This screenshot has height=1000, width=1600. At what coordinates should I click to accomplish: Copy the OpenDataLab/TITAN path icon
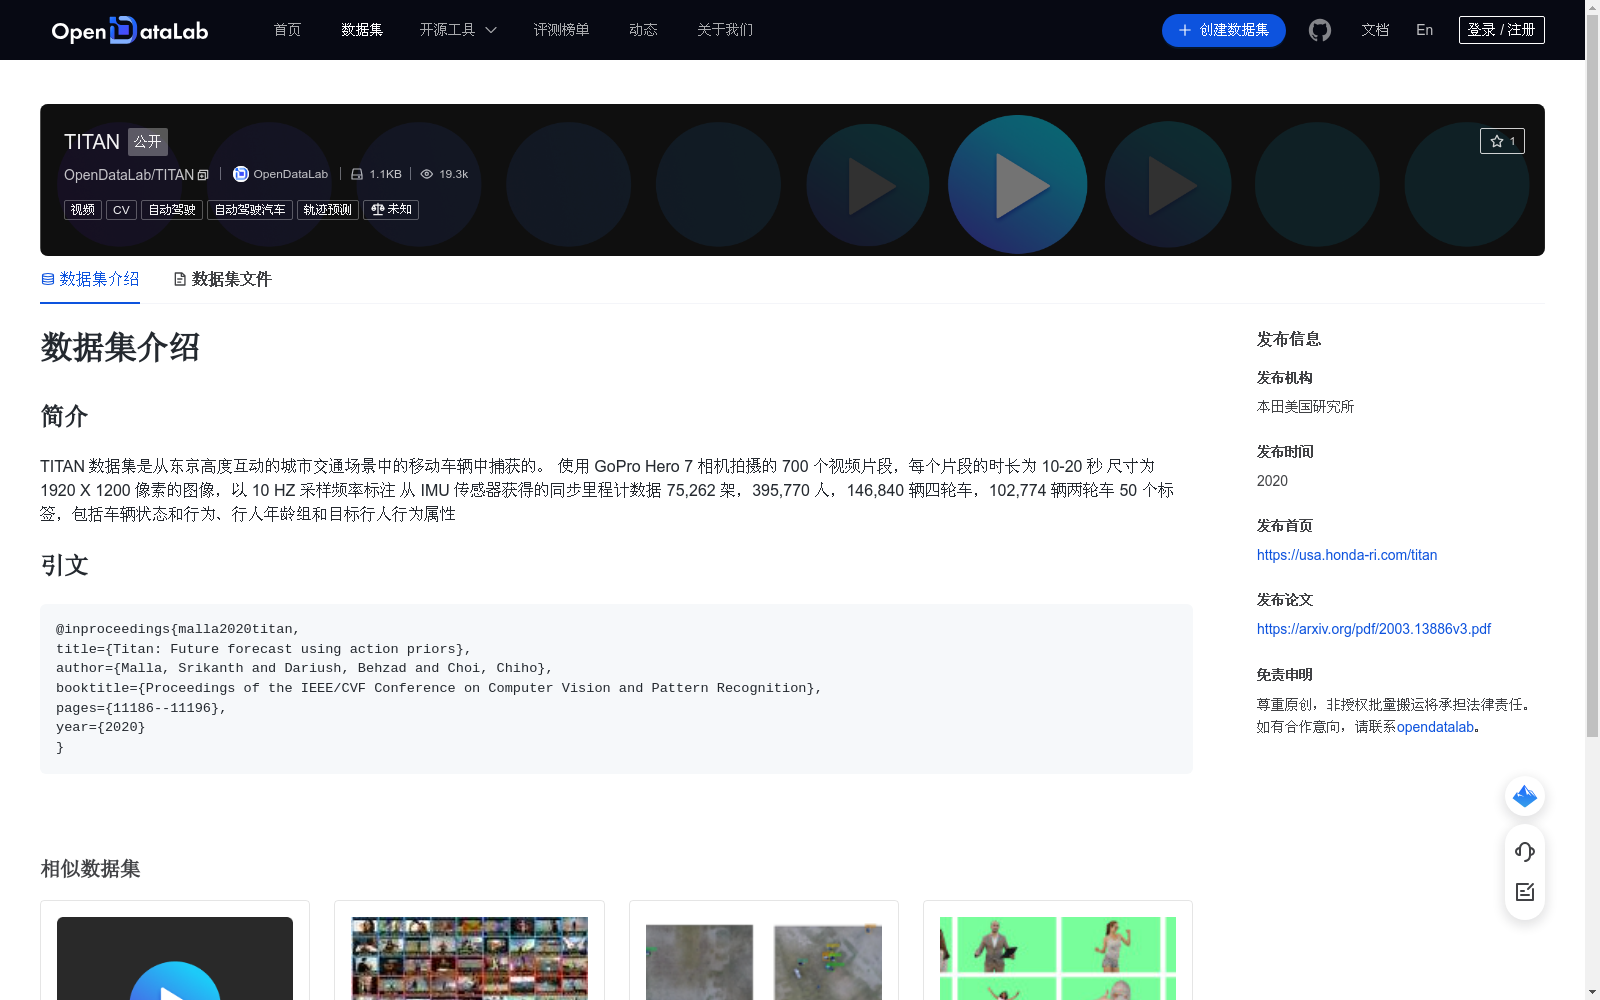[x=203, y=175]
